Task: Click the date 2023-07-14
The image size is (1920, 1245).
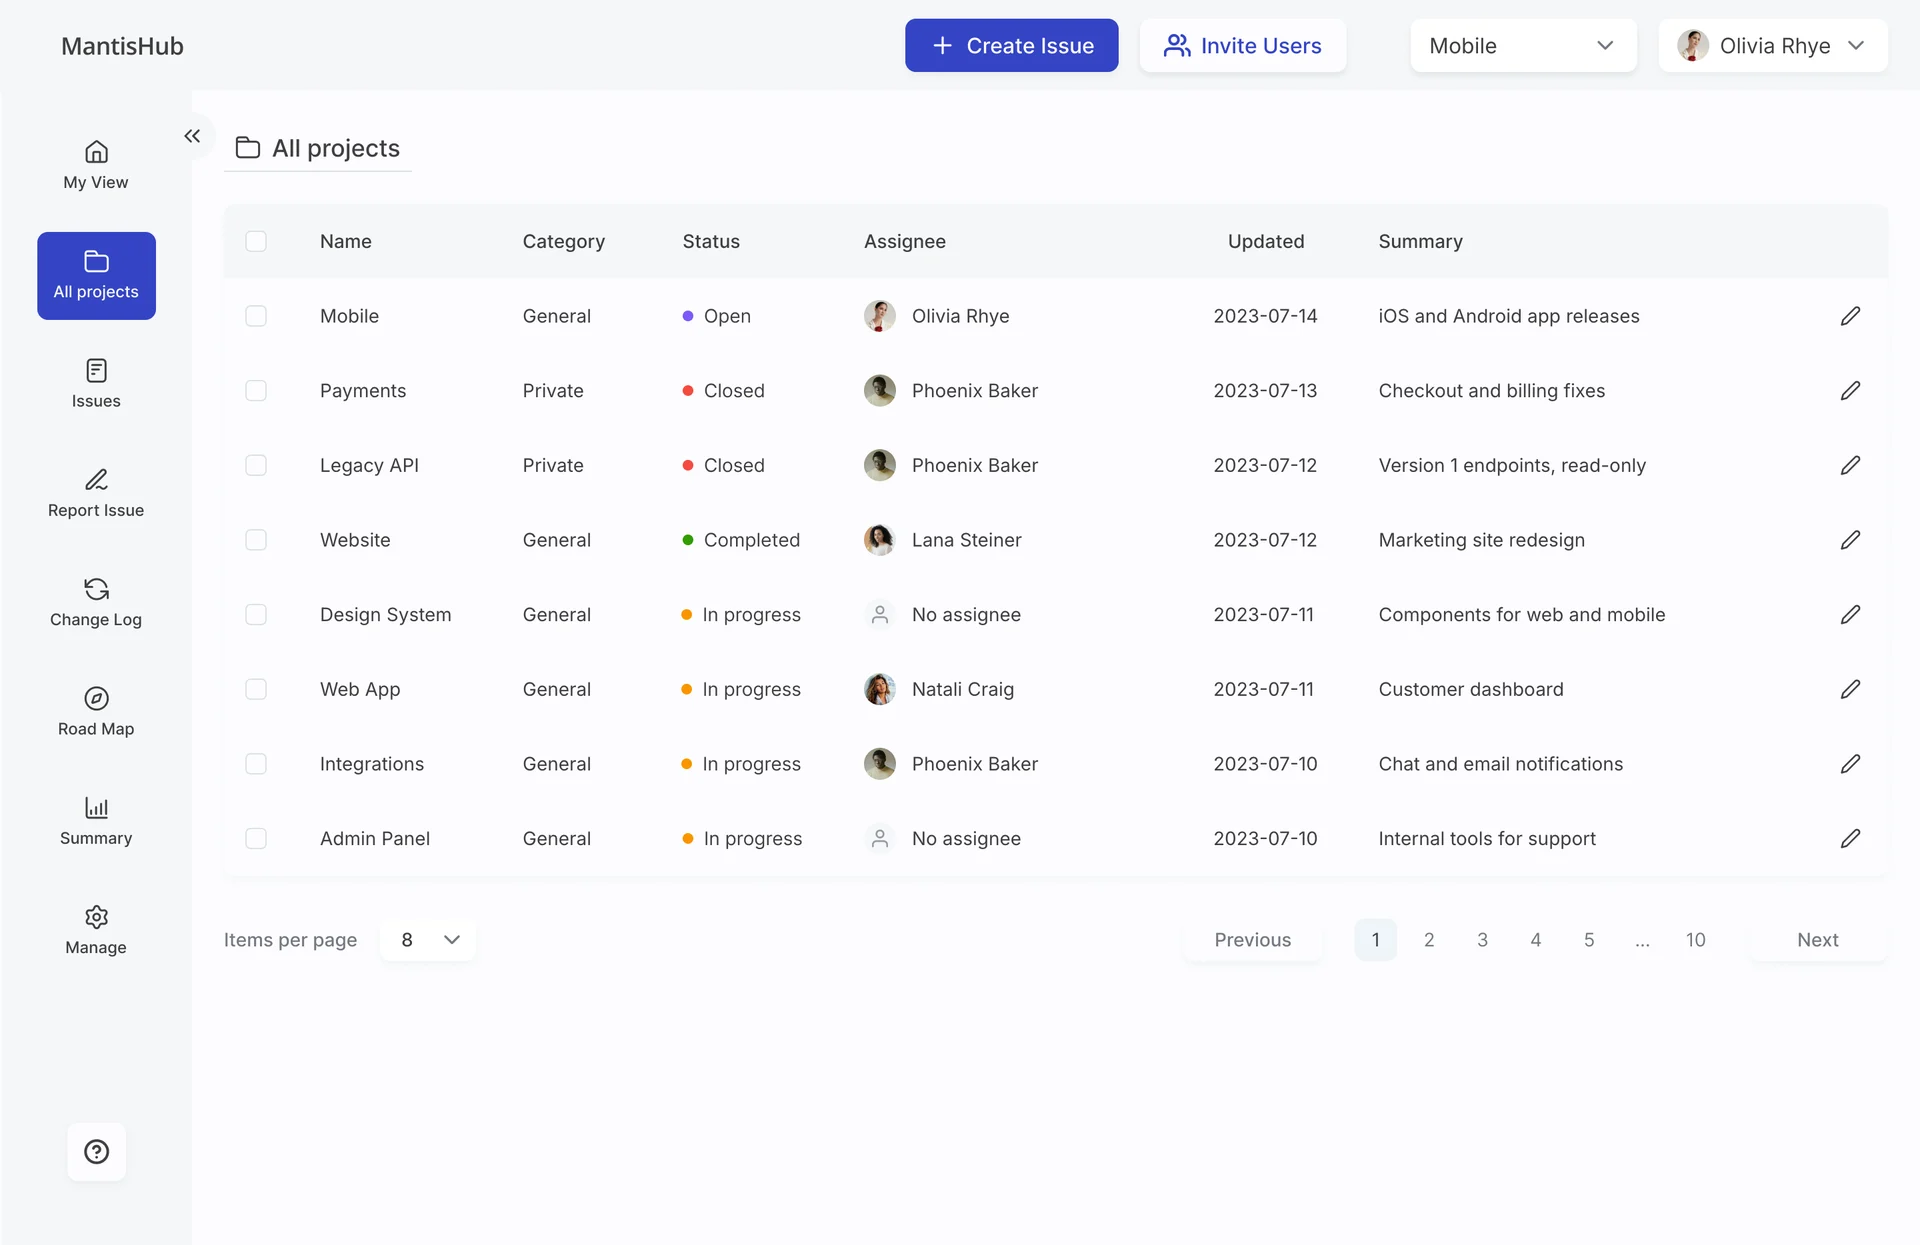Action: point(1265,316)
